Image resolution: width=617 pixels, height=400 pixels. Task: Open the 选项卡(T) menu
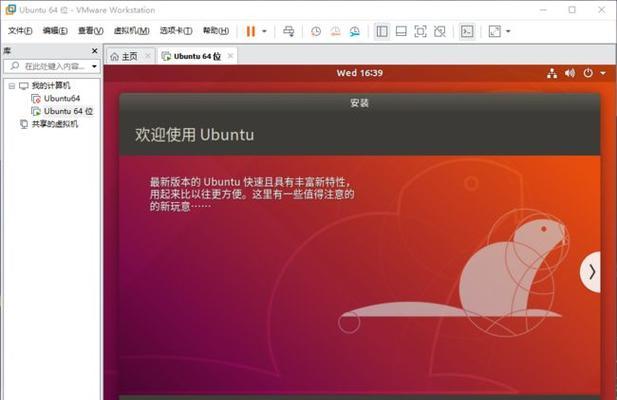(x=176, y=31)
